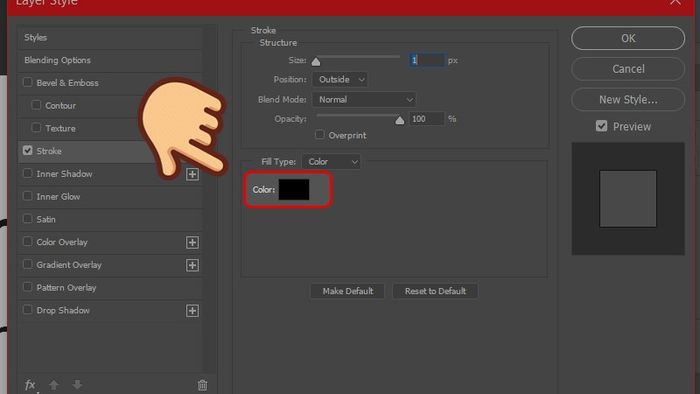Viewport: 700px width, 394px height.
Task: Open the Fill Type dropdown
Action: [331, 162]
